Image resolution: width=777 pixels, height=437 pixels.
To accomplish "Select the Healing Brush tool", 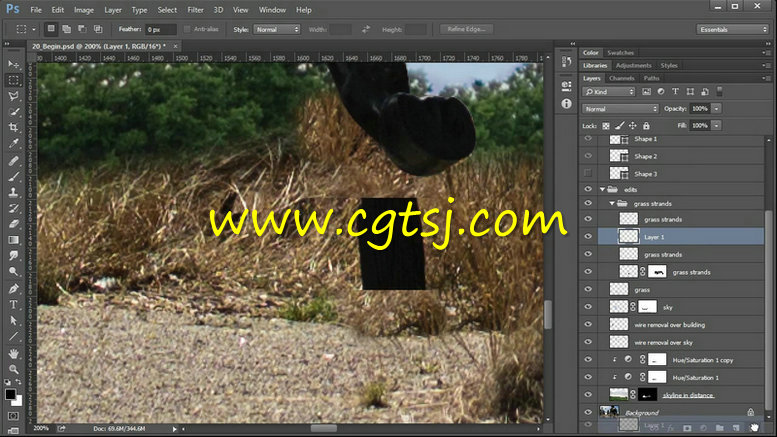I will 13,161.
